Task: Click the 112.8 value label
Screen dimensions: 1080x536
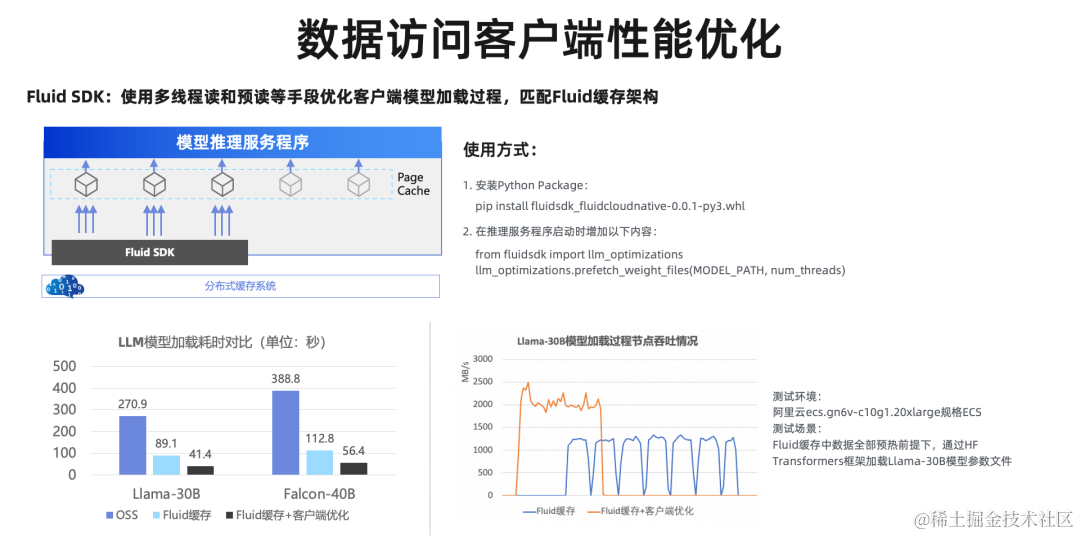Action: [x=320, y=439]
